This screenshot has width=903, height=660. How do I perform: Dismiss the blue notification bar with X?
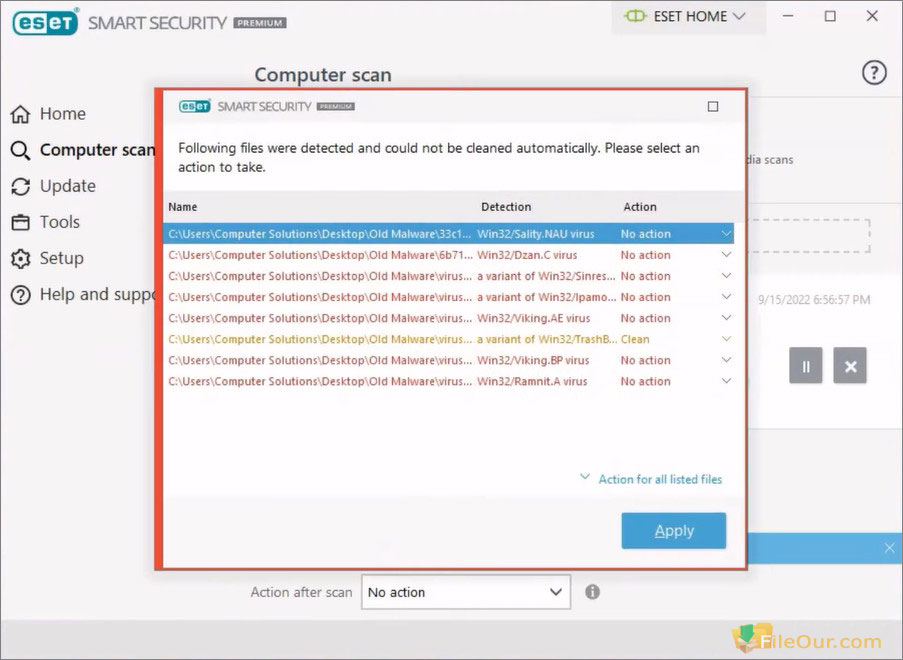pyautogui.click(x=889, y=548)
